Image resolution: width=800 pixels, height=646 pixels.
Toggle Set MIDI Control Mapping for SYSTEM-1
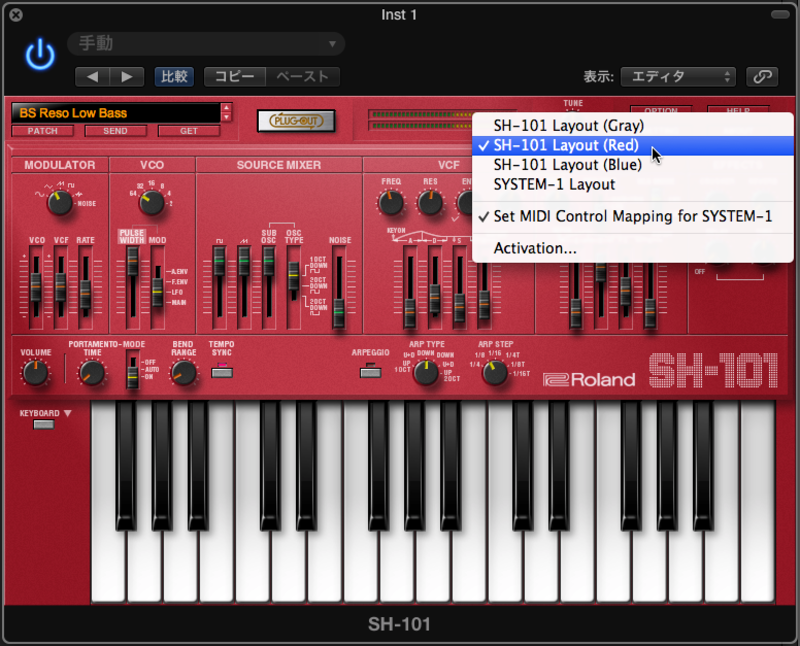click(x=633, y=216)
